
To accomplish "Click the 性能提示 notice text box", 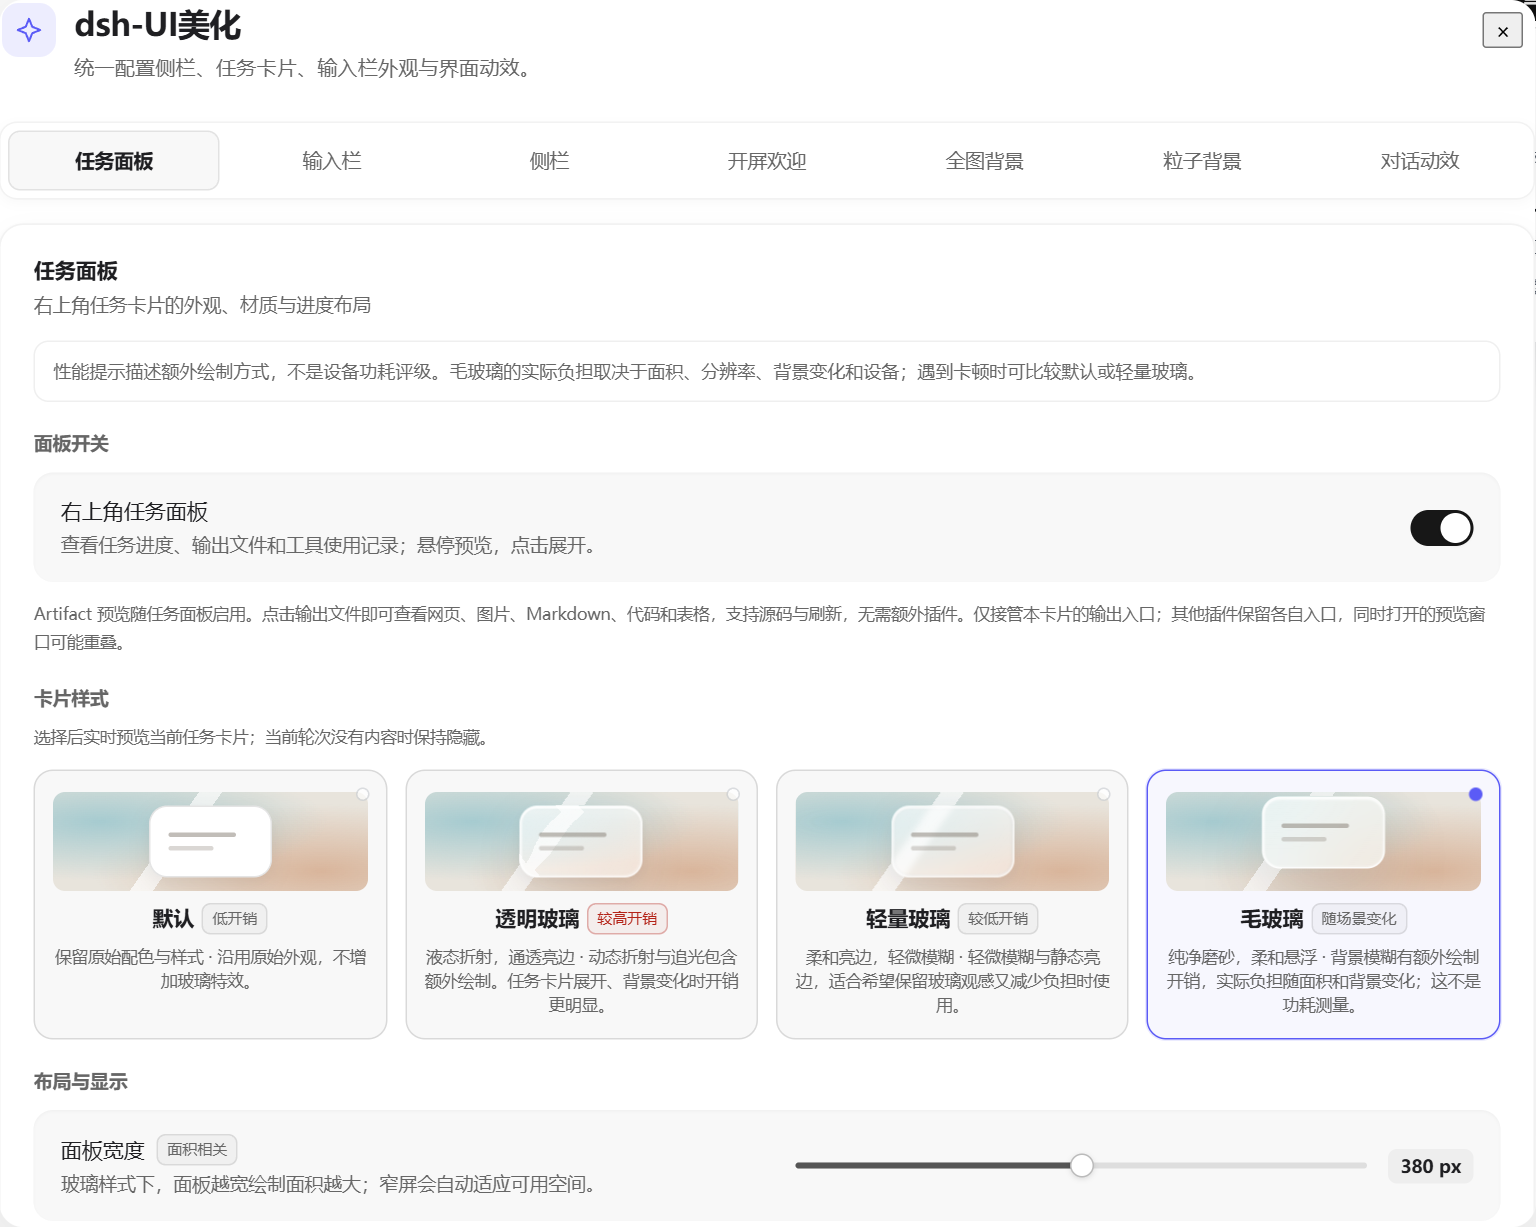I will pos(767,372).
